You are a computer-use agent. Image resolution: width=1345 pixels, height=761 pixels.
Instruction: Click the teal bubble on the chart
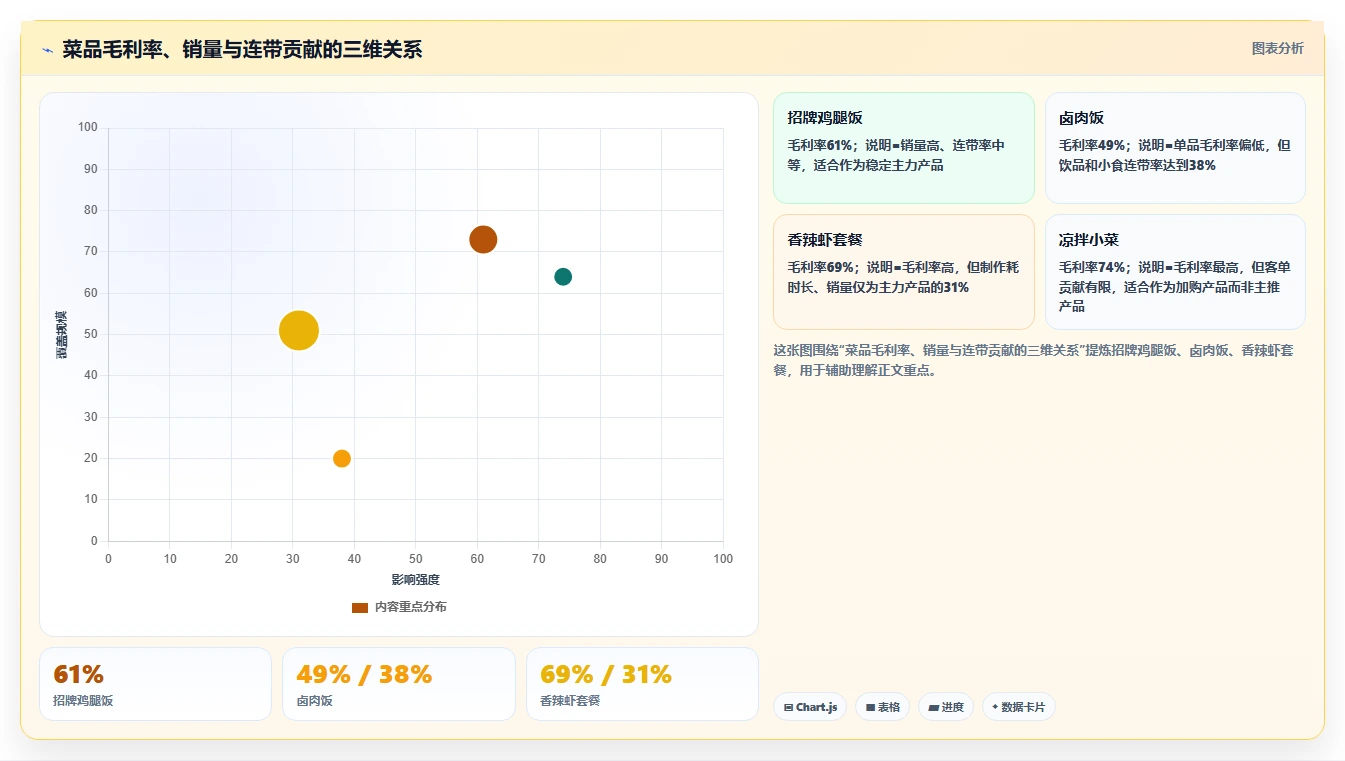tap(563, 277)
